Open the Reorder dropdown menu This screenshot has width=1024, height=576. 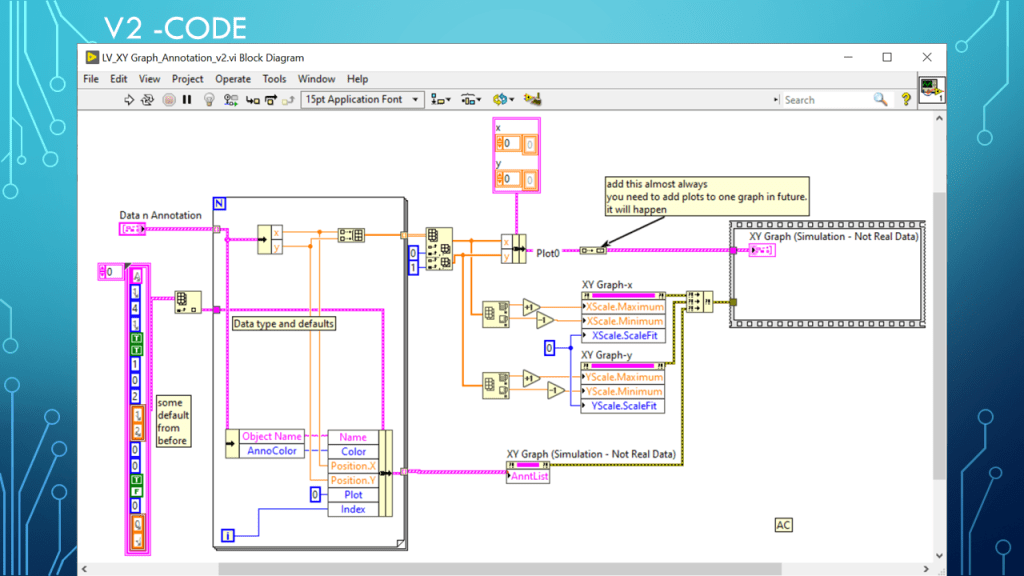503,100
